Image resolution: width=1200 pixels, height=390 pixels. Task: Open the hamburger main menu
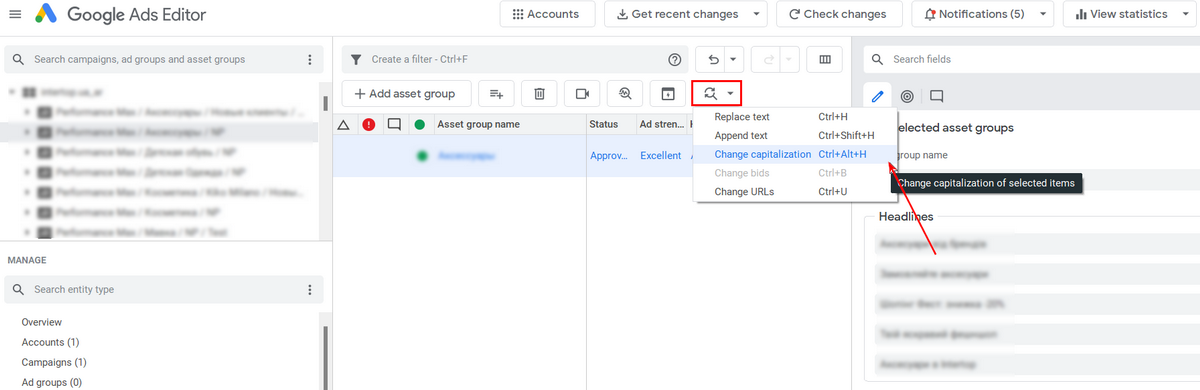tap(14, 14)
